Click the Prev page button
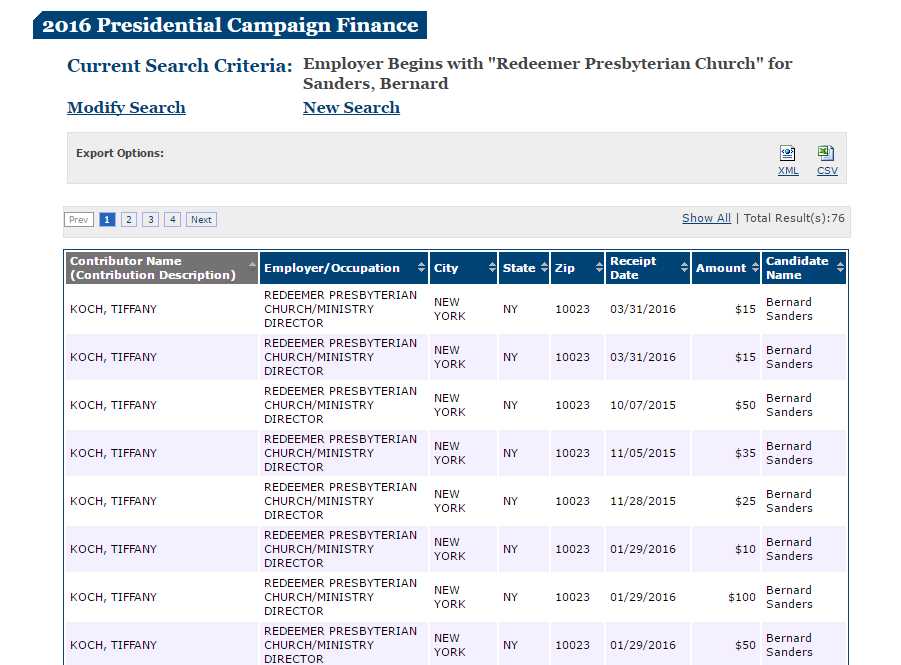Image resolution: width=901 pixels, height=665 pixels. point(79,220)
